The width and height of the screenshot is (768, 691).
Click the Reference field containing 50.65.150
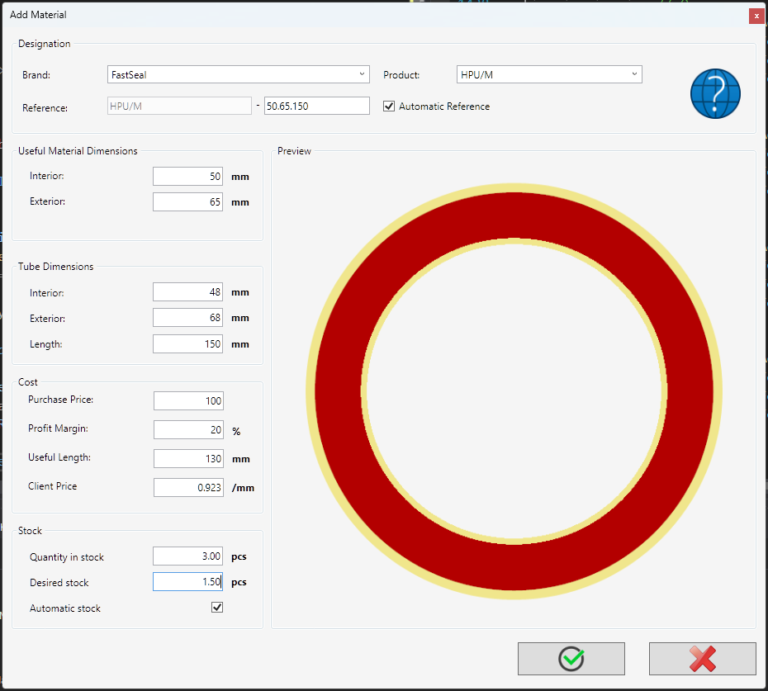point(317,106)
